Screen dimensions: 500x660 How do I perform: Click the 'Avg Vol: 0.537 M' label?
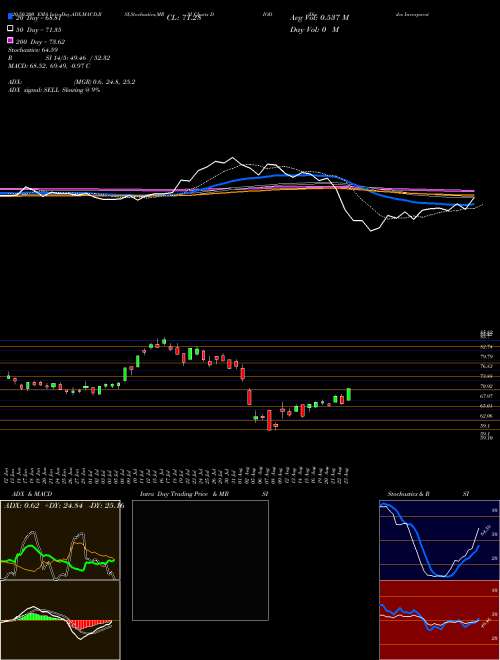click(x=319, y=18)
